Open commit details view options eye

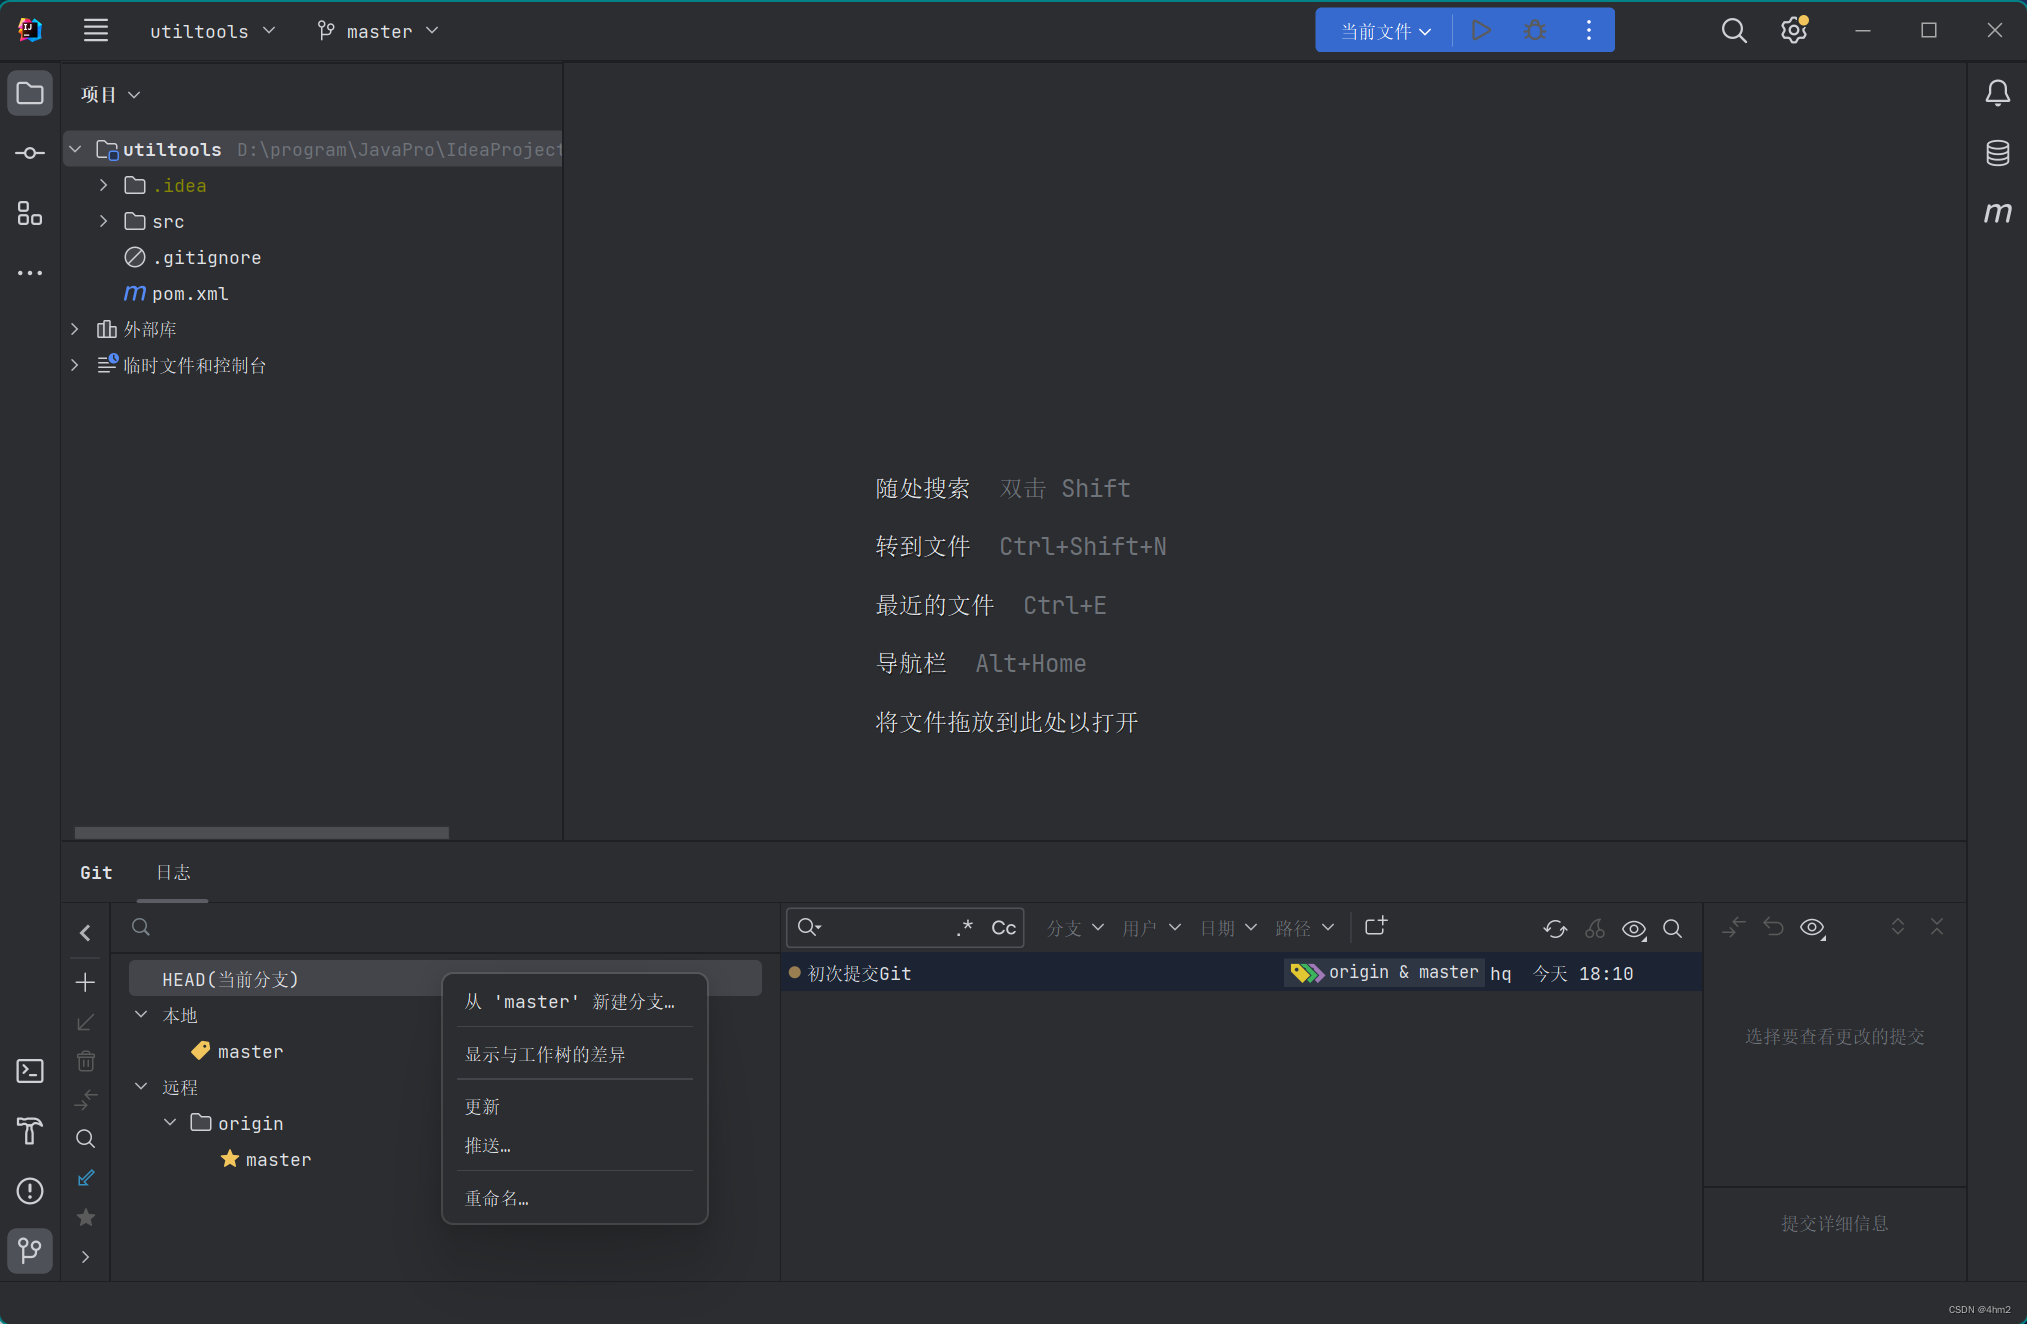pyautogui.click(x=1813, y=927)
